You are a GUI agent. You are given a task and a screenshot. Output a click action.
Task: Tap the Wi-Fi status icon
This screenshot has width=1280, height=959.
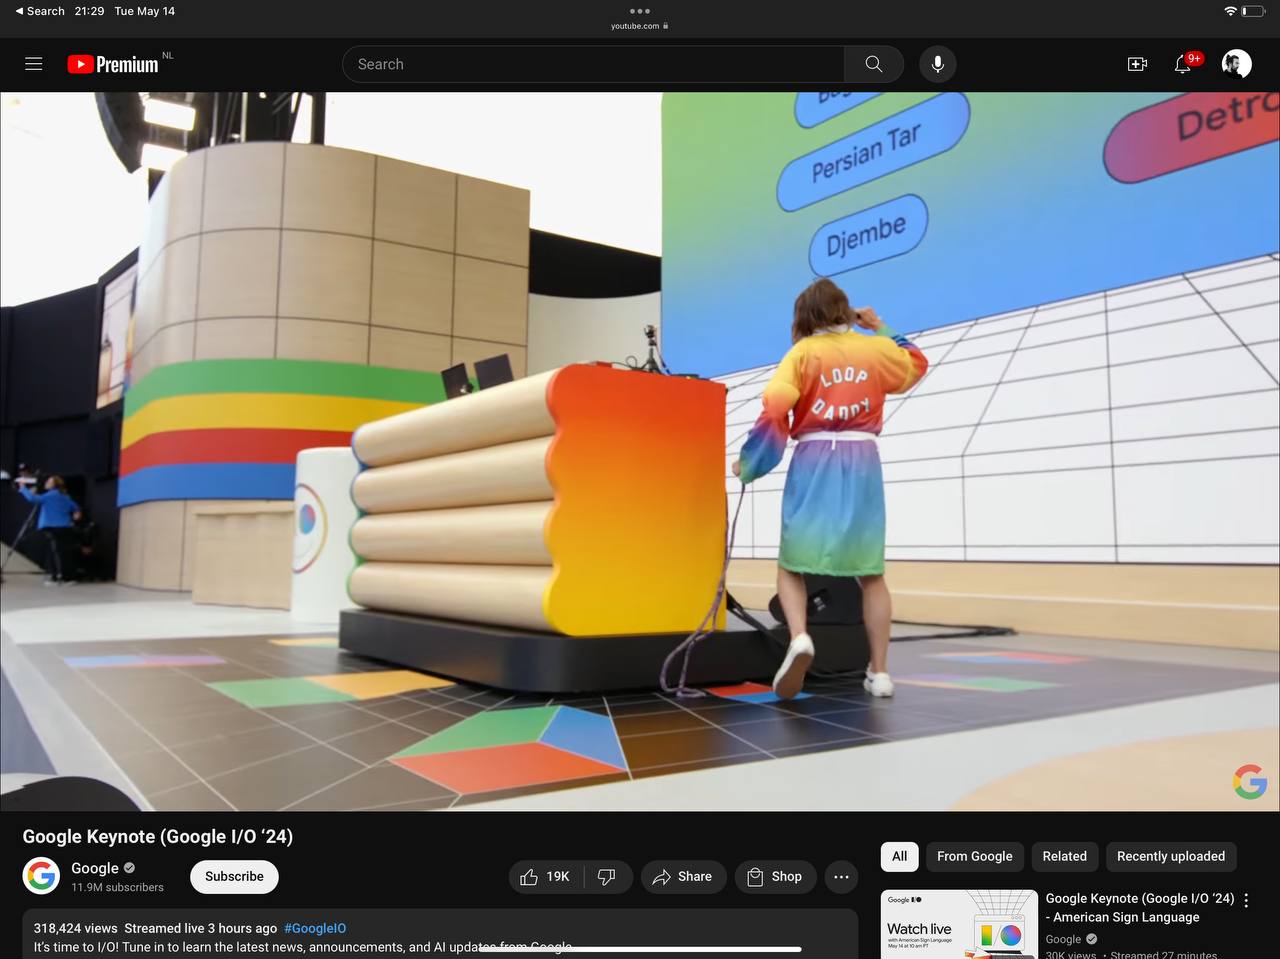(1230, 11)
